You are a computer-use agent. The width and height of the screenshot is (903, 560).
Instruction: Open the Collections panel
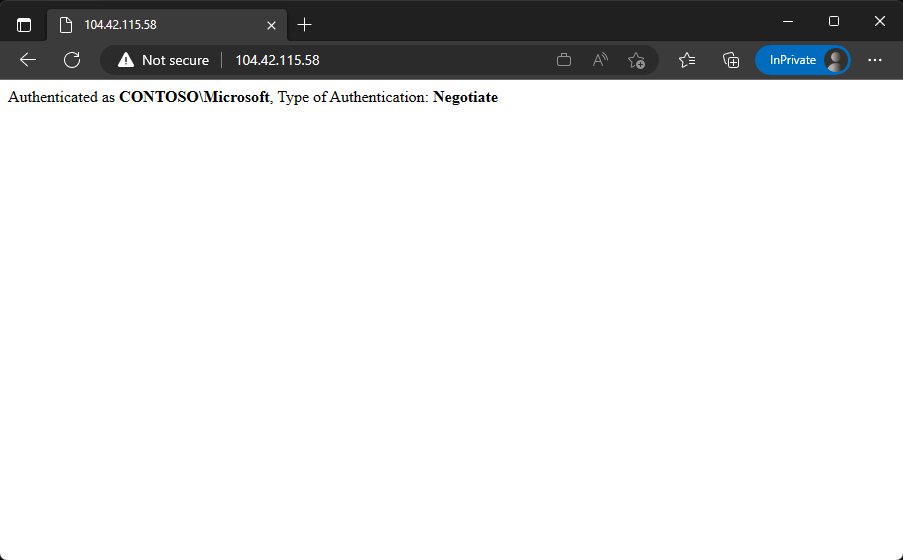click(731, 60)
